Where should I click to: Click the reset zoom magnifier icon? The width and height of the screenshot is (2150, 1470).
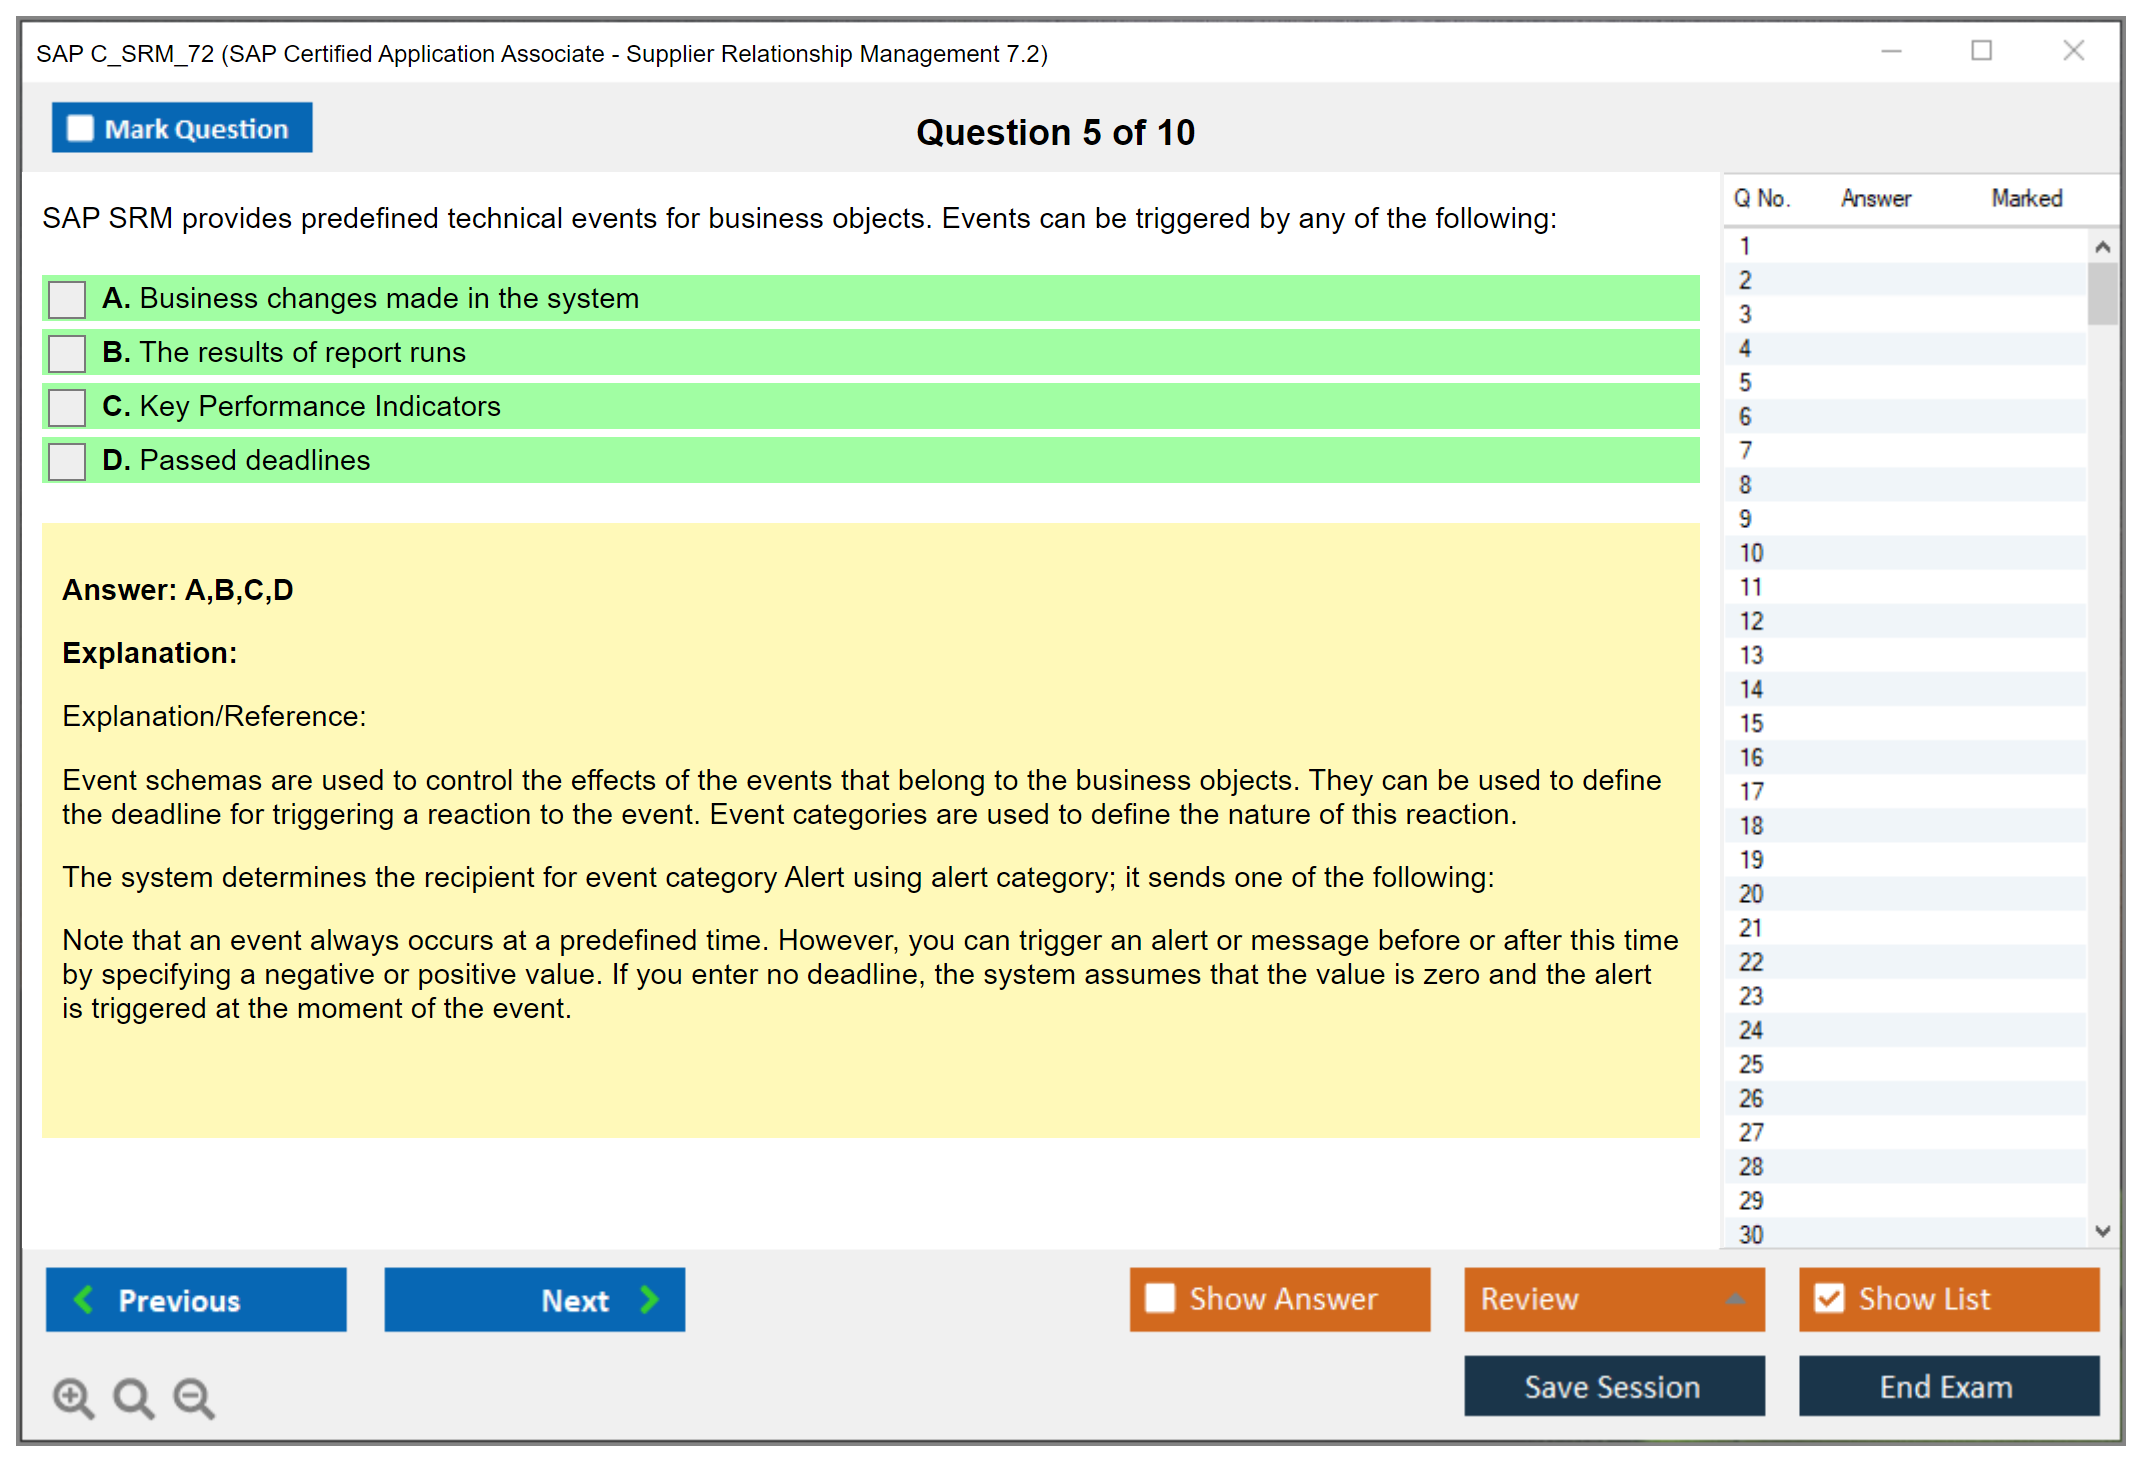coord(133,1397)
